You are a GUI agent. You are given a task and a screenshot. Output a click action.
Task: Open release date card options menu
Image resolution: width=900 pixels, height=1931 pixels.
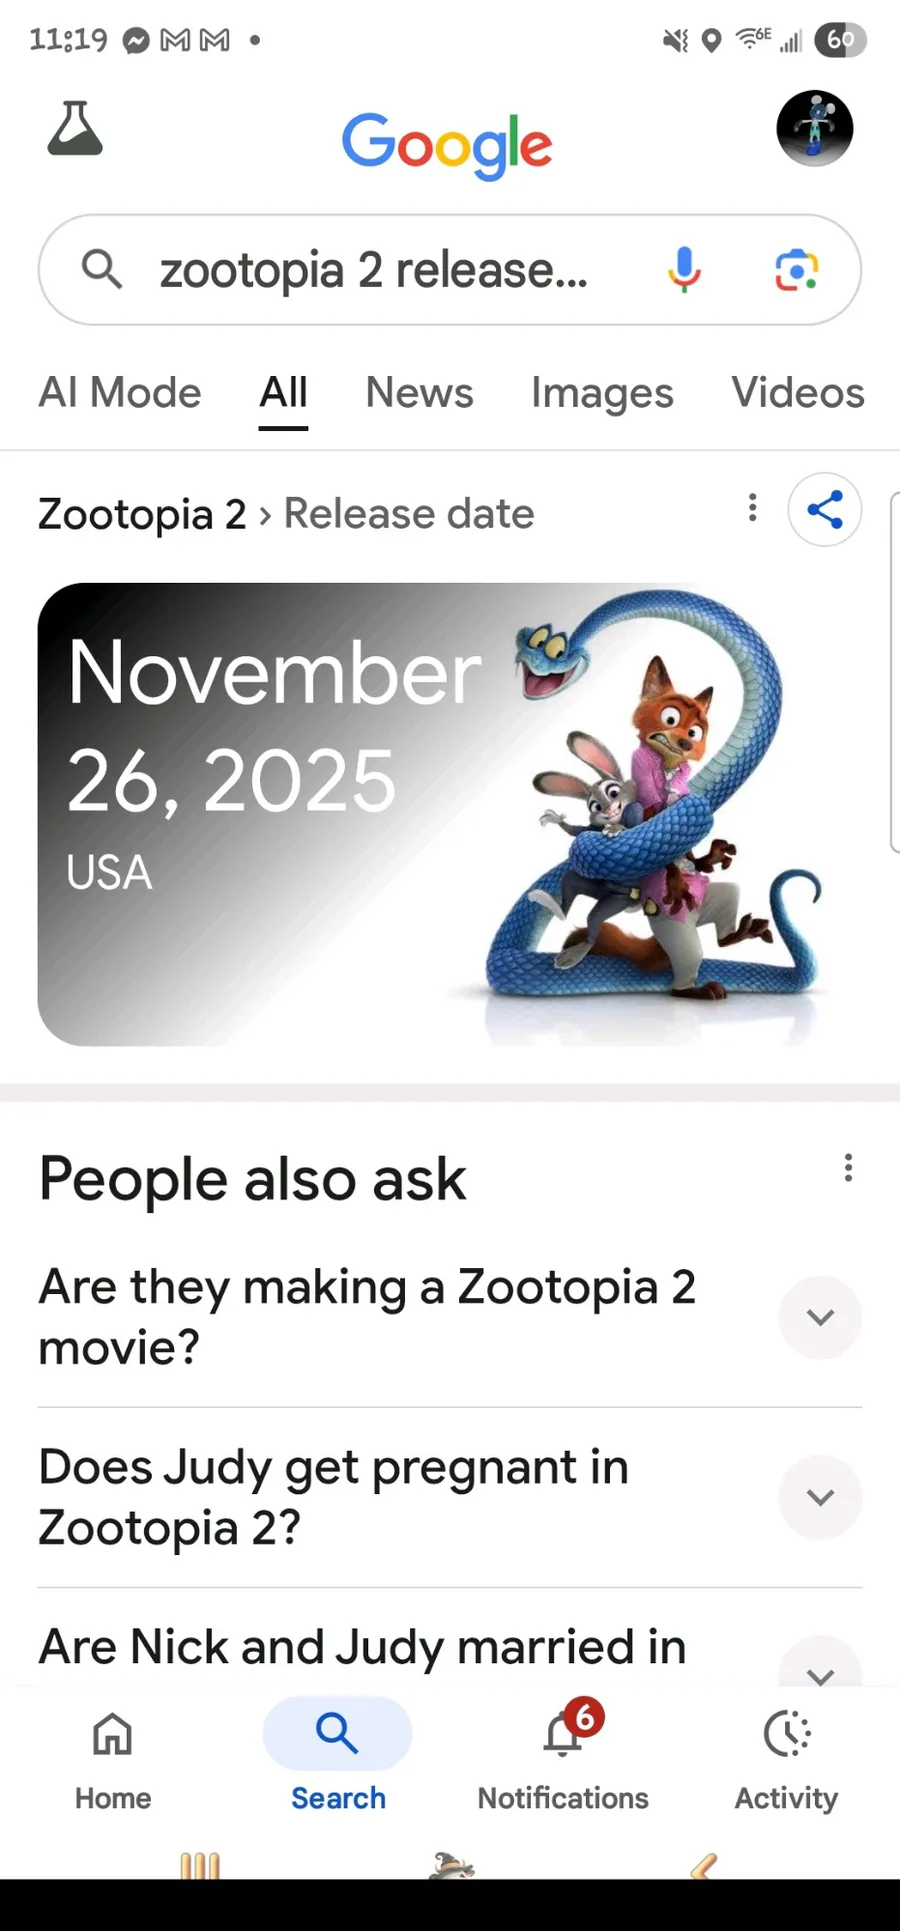coord(753,508)
